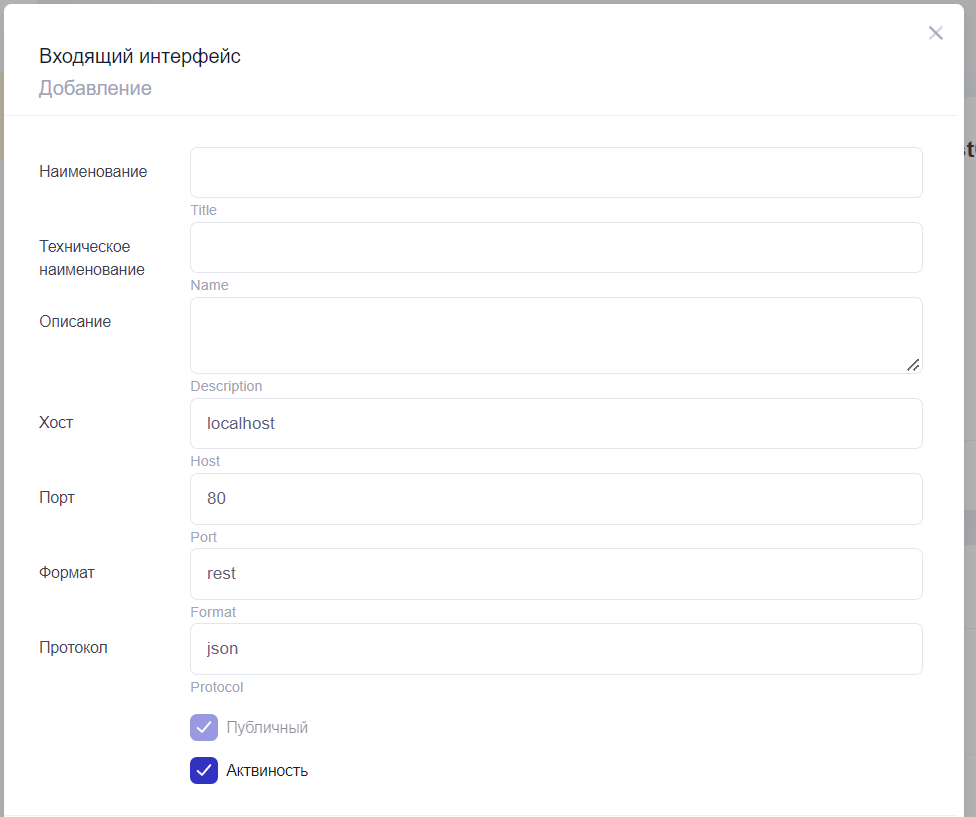Click the Наименование (Title) input field
976x817 pixels.
(x=556, y=173)
